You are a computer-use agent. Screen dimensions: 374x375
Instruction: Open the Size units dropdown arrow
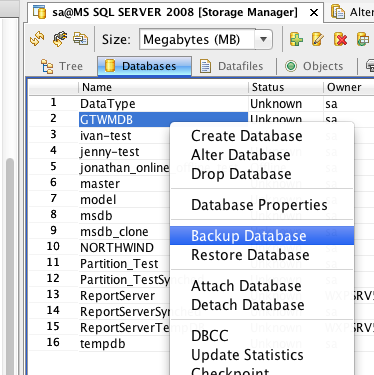click(x=263, y=39)
